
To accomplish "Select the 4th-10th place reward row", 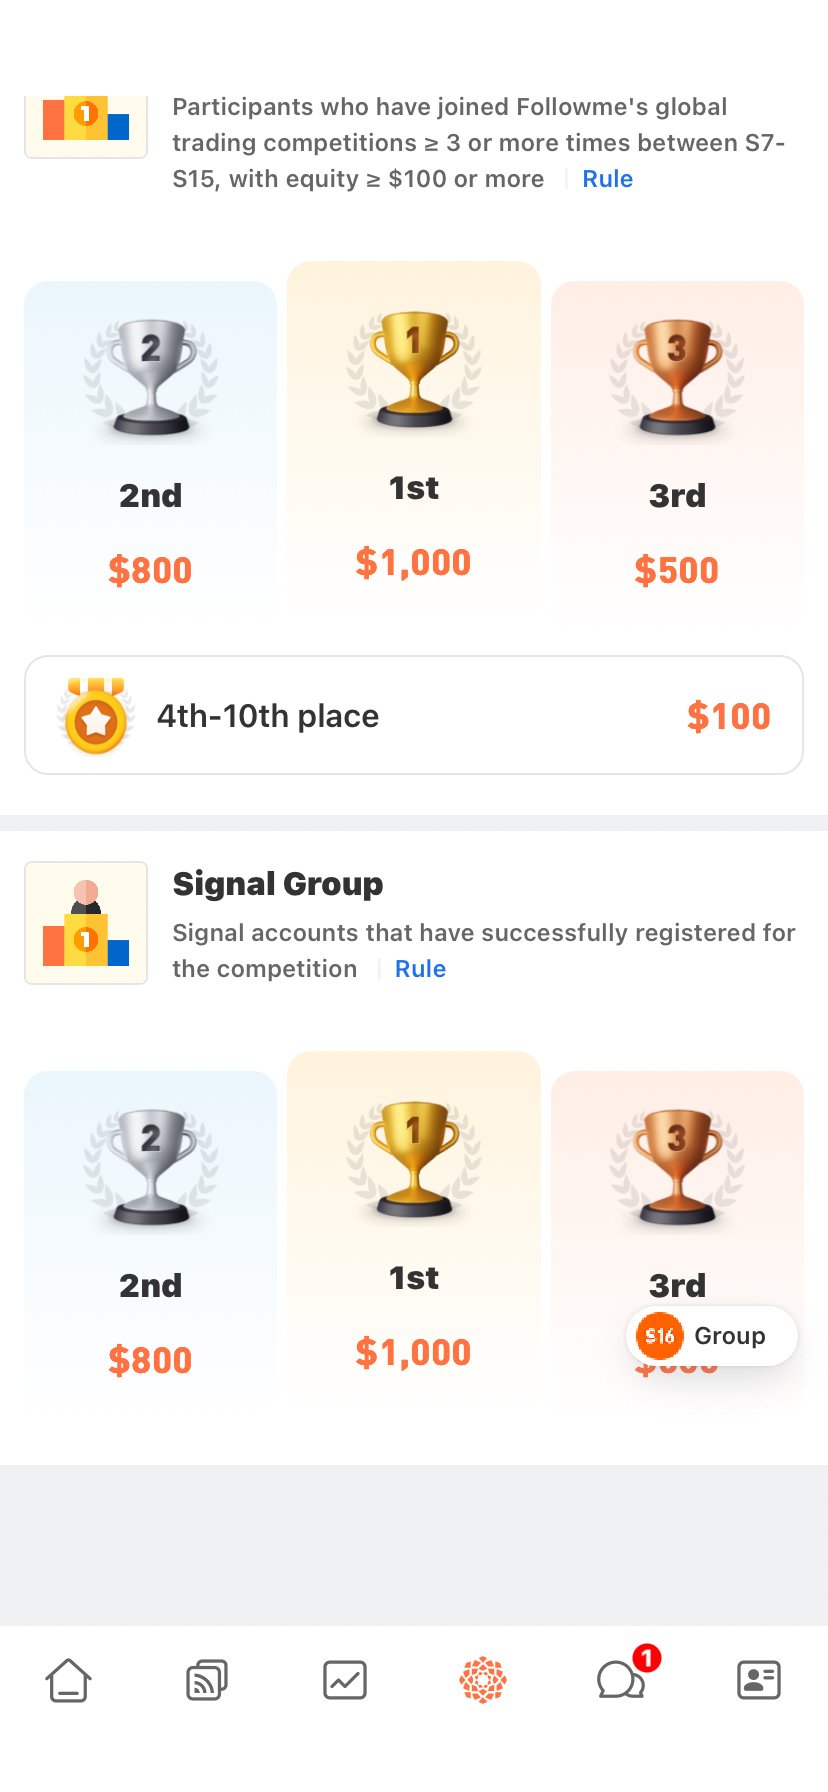I will pos(414,715).
